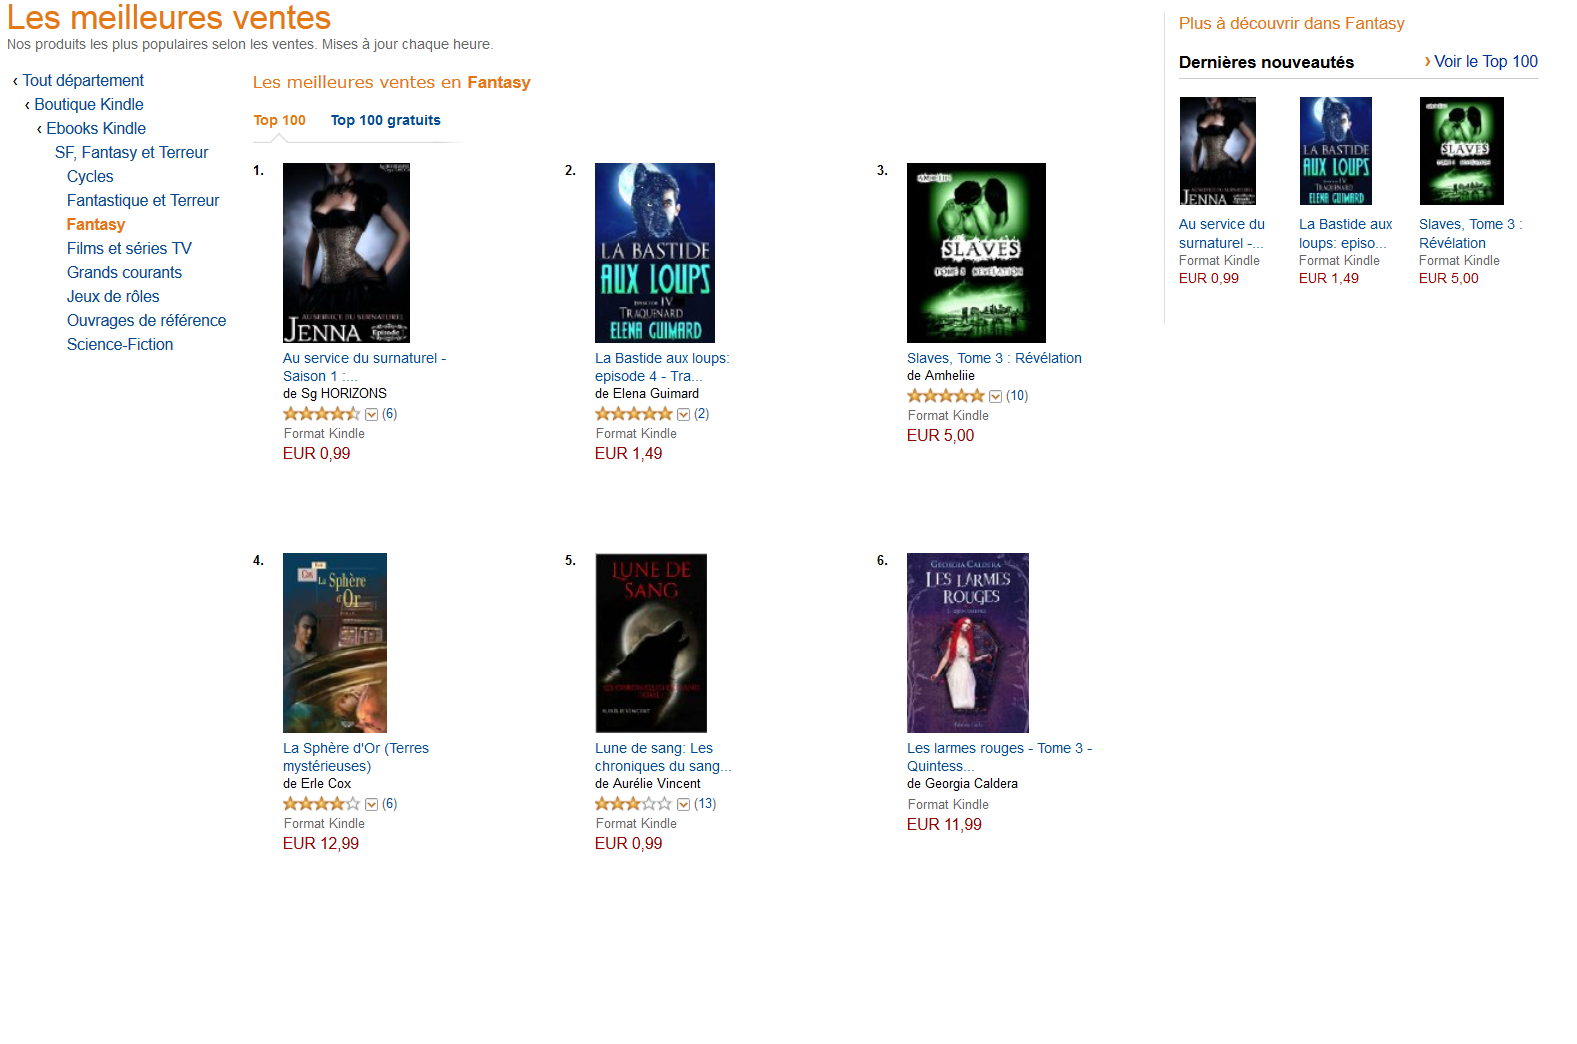Expand rating dropdown for Lune de sang
This screenshot has width=1577, height=1044.
point(683,804)
